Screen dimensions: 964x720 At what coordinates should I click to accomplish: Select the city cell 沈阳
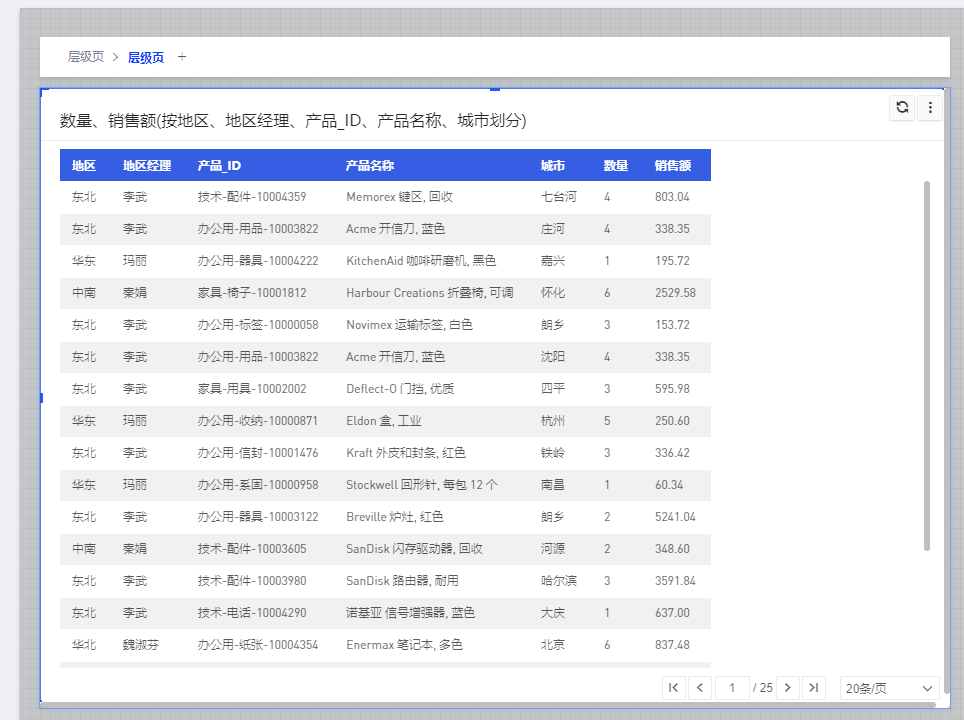pos(553,357)
